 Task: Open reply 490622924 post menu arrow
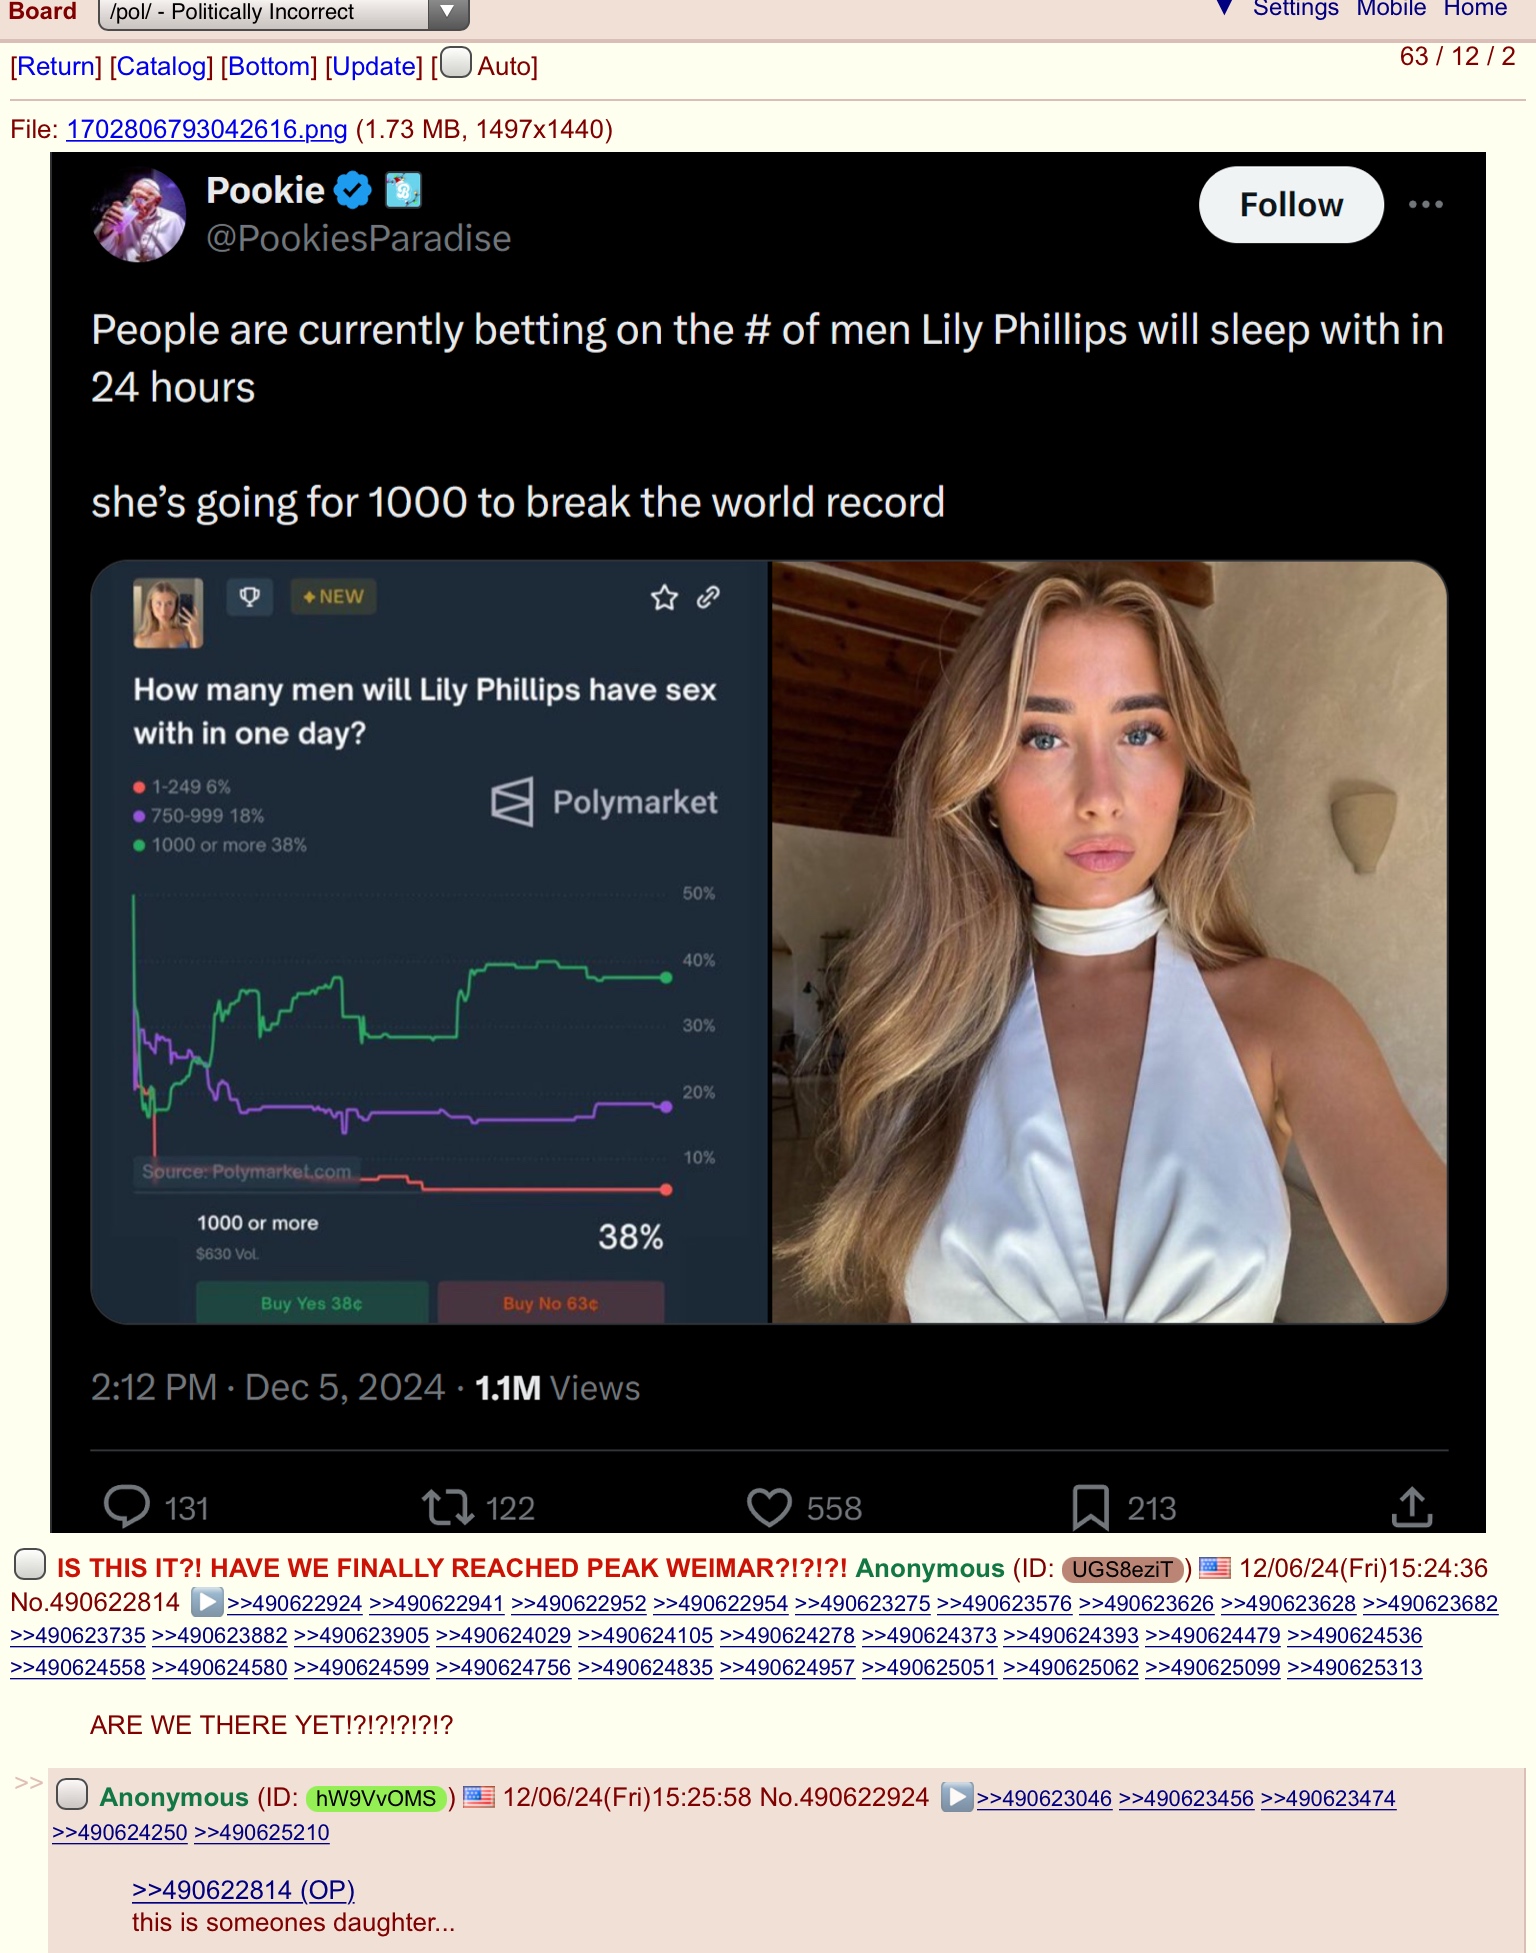tap(957, 1797)
